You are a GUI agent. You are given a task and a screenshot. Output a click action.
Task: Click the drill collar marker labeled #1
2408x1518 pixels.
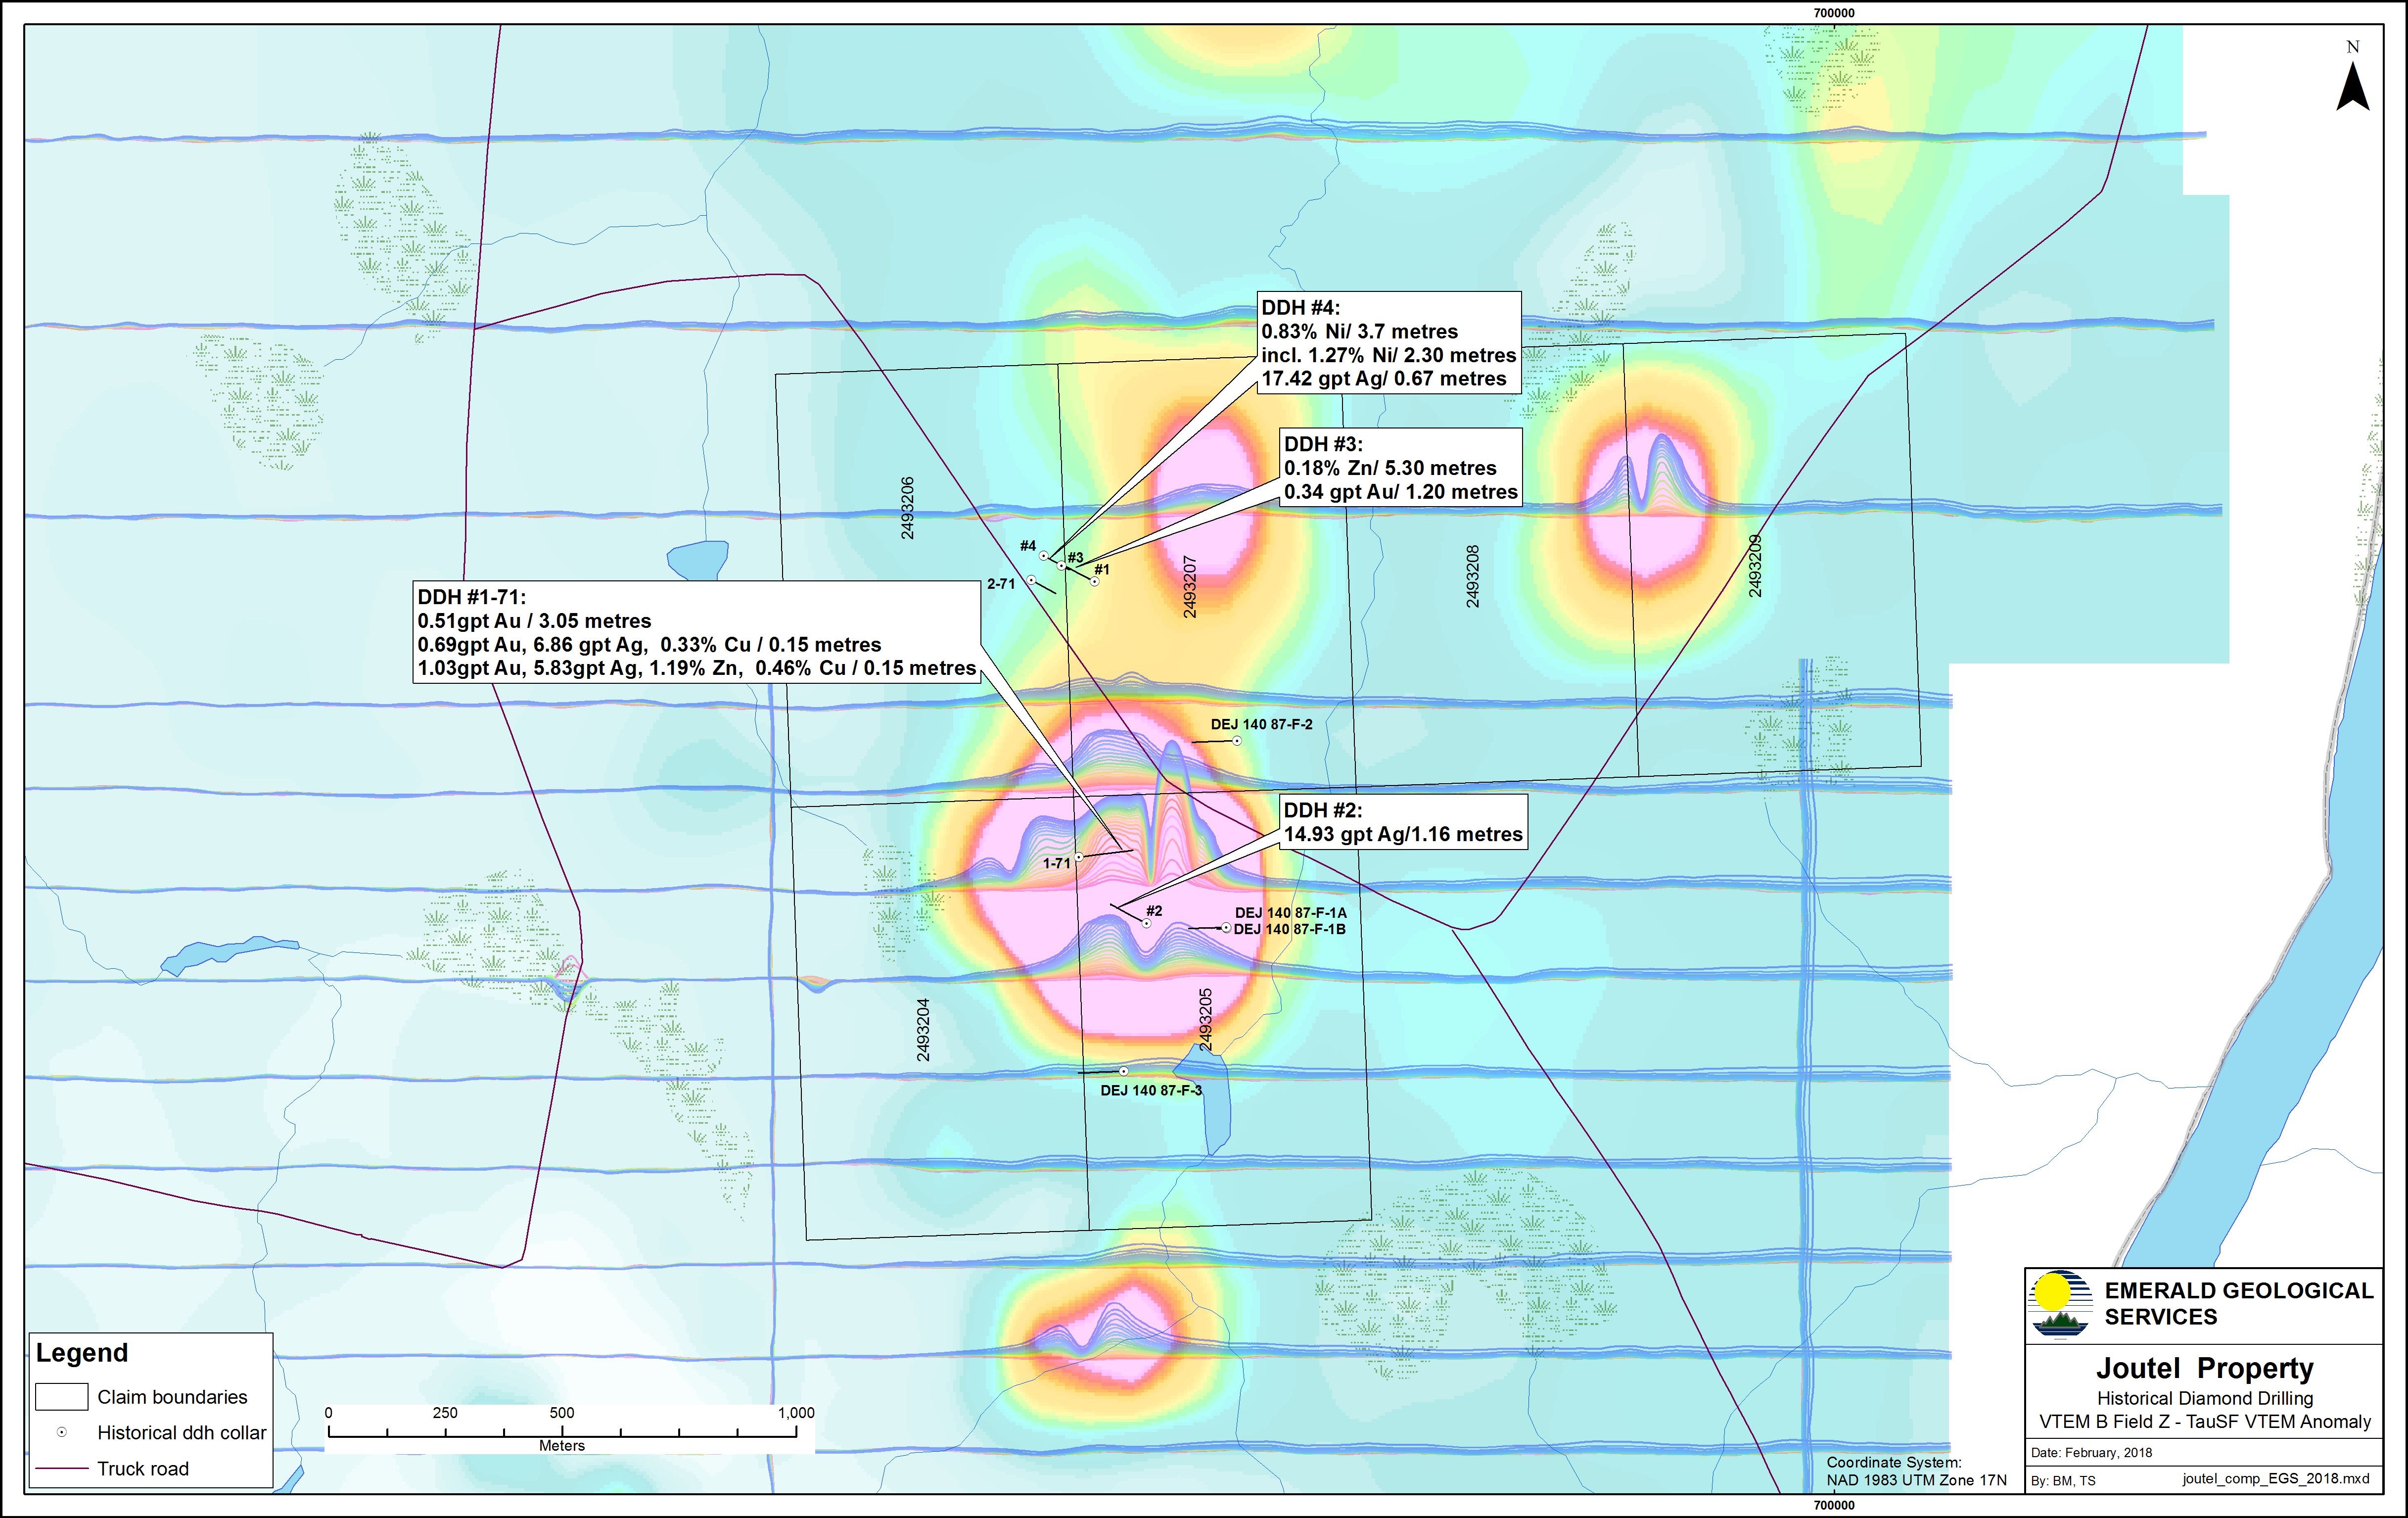click(x=1095, y=581)
